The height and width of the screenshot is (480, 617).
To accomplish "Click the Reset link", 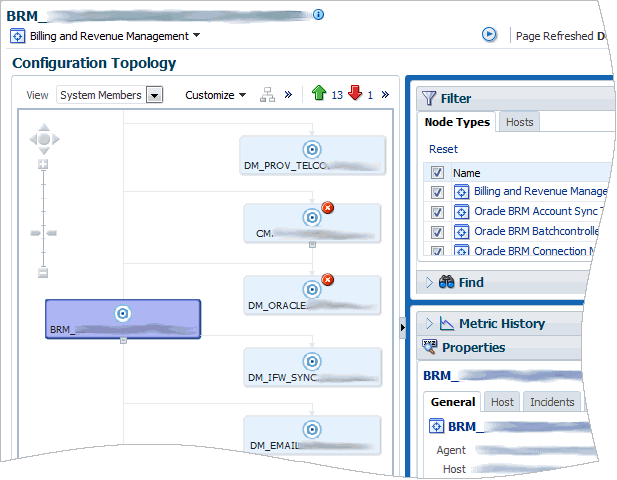I will coord(443,149).
